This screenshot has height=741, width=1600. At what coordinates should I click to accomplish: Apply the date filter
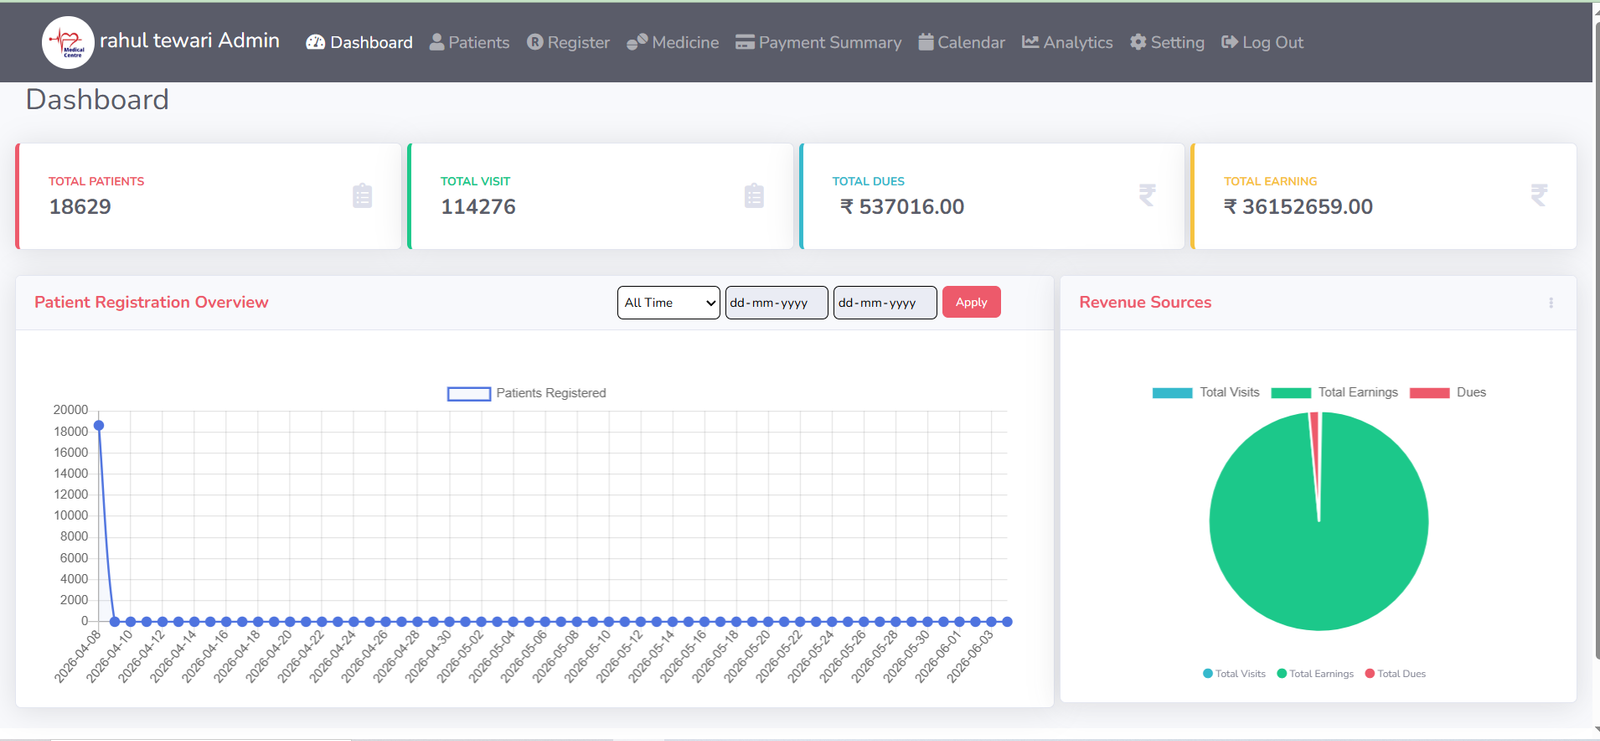point(971,302)
